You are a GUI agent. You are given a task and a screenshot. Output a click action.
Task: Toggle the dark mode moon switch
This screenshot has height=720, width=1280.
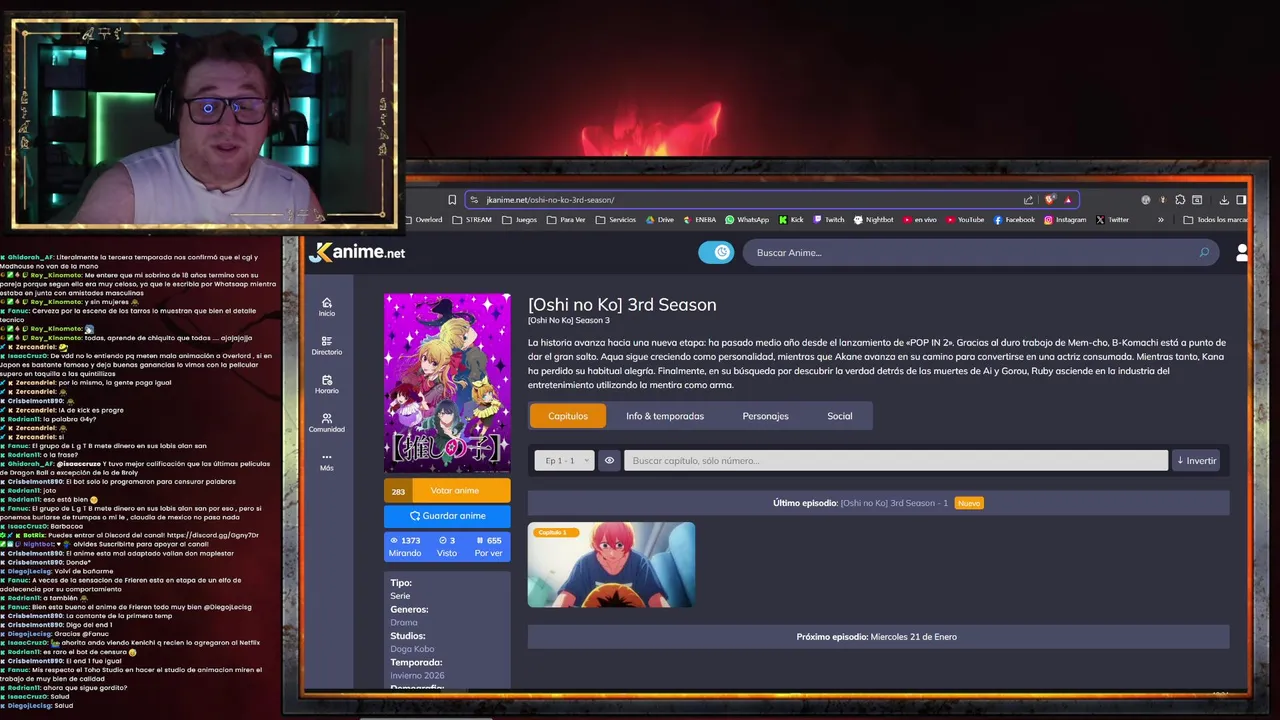[x=716, y=252]
